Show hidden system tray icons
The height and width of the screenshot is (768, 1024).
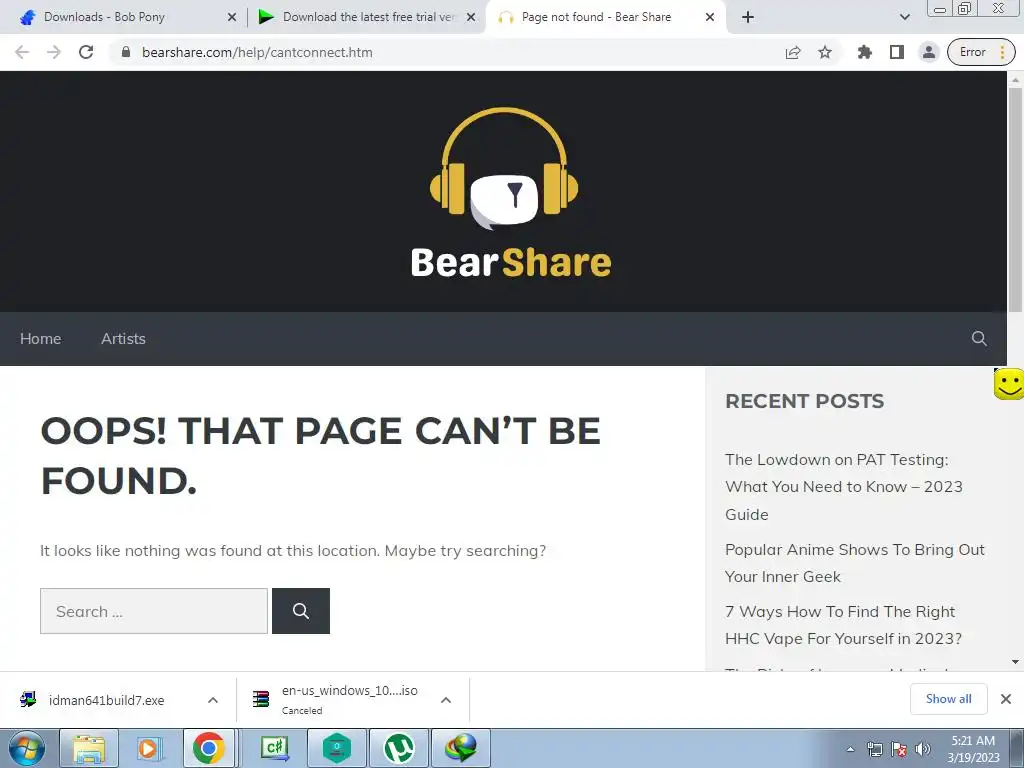pos(850,749)
